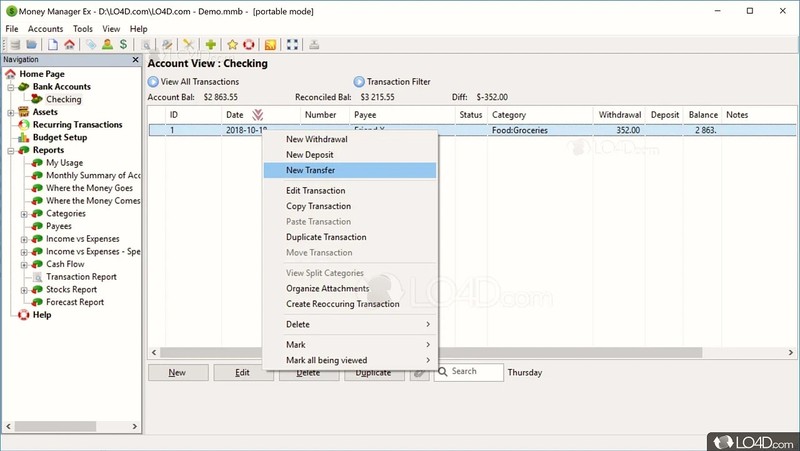This screenshot has height=451, width=800.
Task: Click the yellow star toolbar icon
Action: [x=233, y=45]
